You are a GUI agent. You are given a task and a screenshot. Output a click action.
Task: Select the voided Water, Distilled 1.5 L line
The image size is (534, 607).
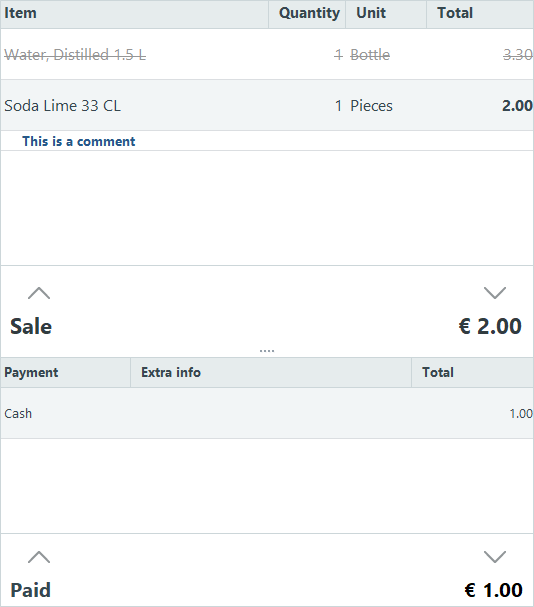pos(267,54)
